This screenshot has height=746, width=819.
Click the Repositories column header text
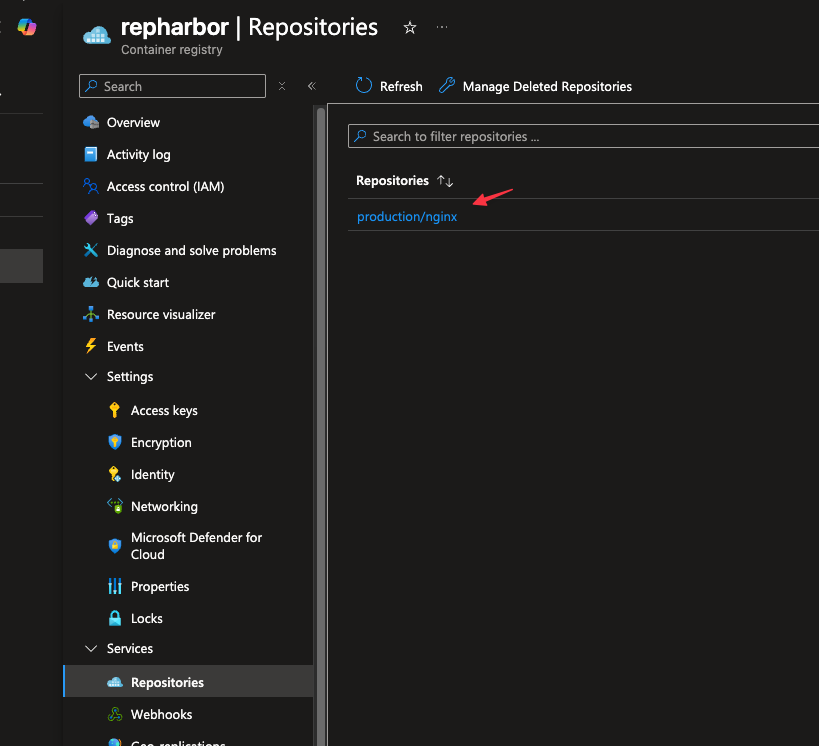click(392, 181)
